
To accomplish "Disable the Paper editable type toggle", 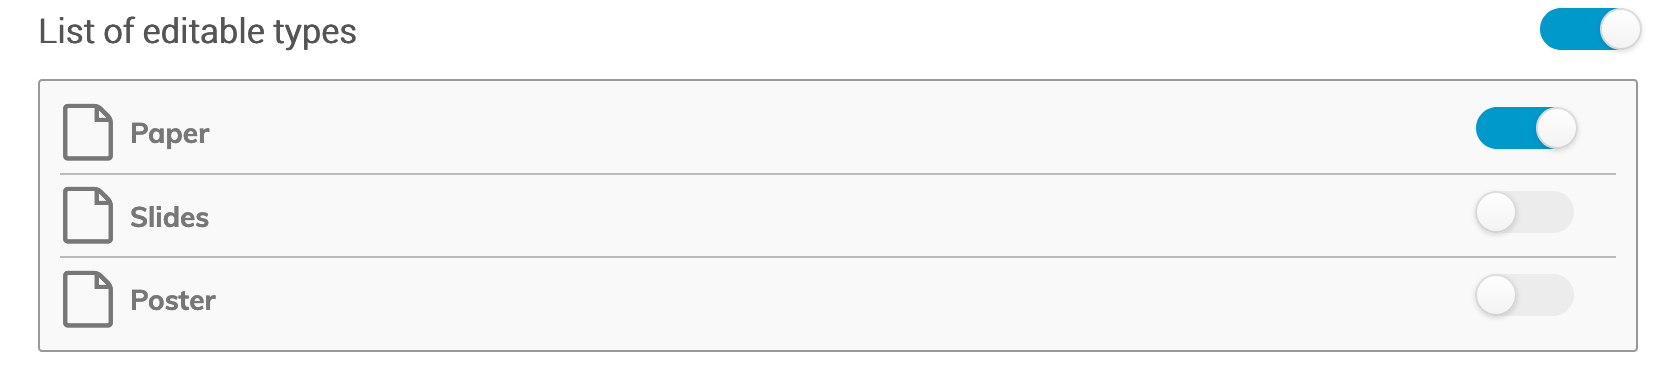I will tap(1526, 128).
